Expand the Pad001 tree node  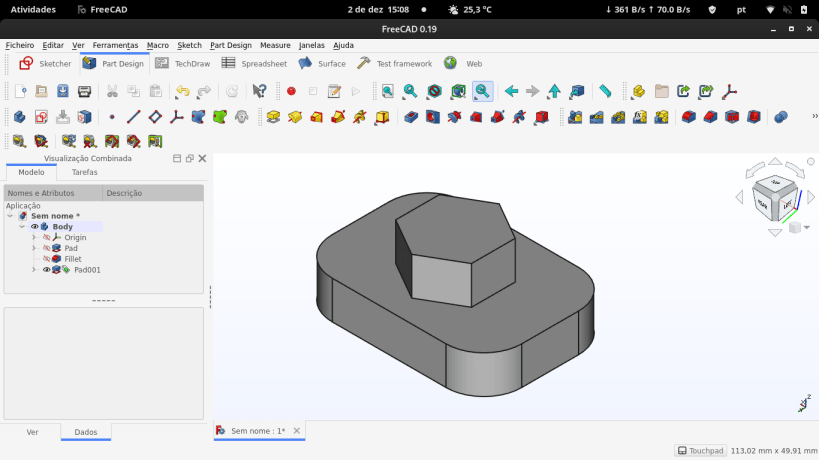tap(34, 270)
